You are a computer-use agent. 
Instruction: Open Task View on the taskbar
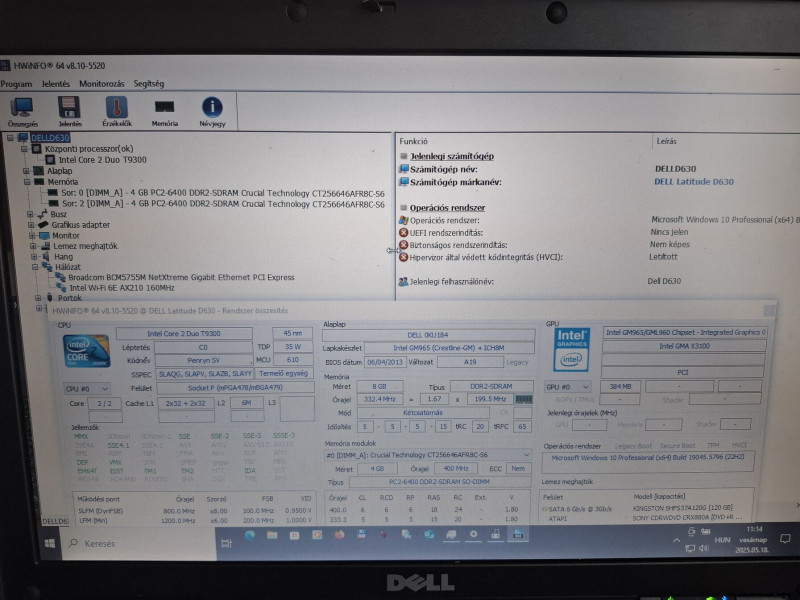(x=227, y=543)
